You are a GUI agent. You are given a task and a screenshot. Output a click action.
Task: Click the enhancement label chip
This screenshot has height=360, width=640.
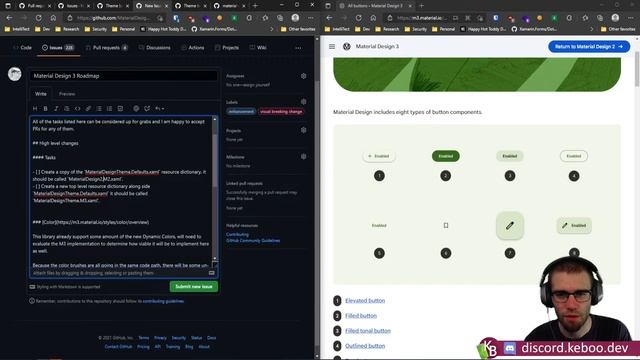[241, 111]
